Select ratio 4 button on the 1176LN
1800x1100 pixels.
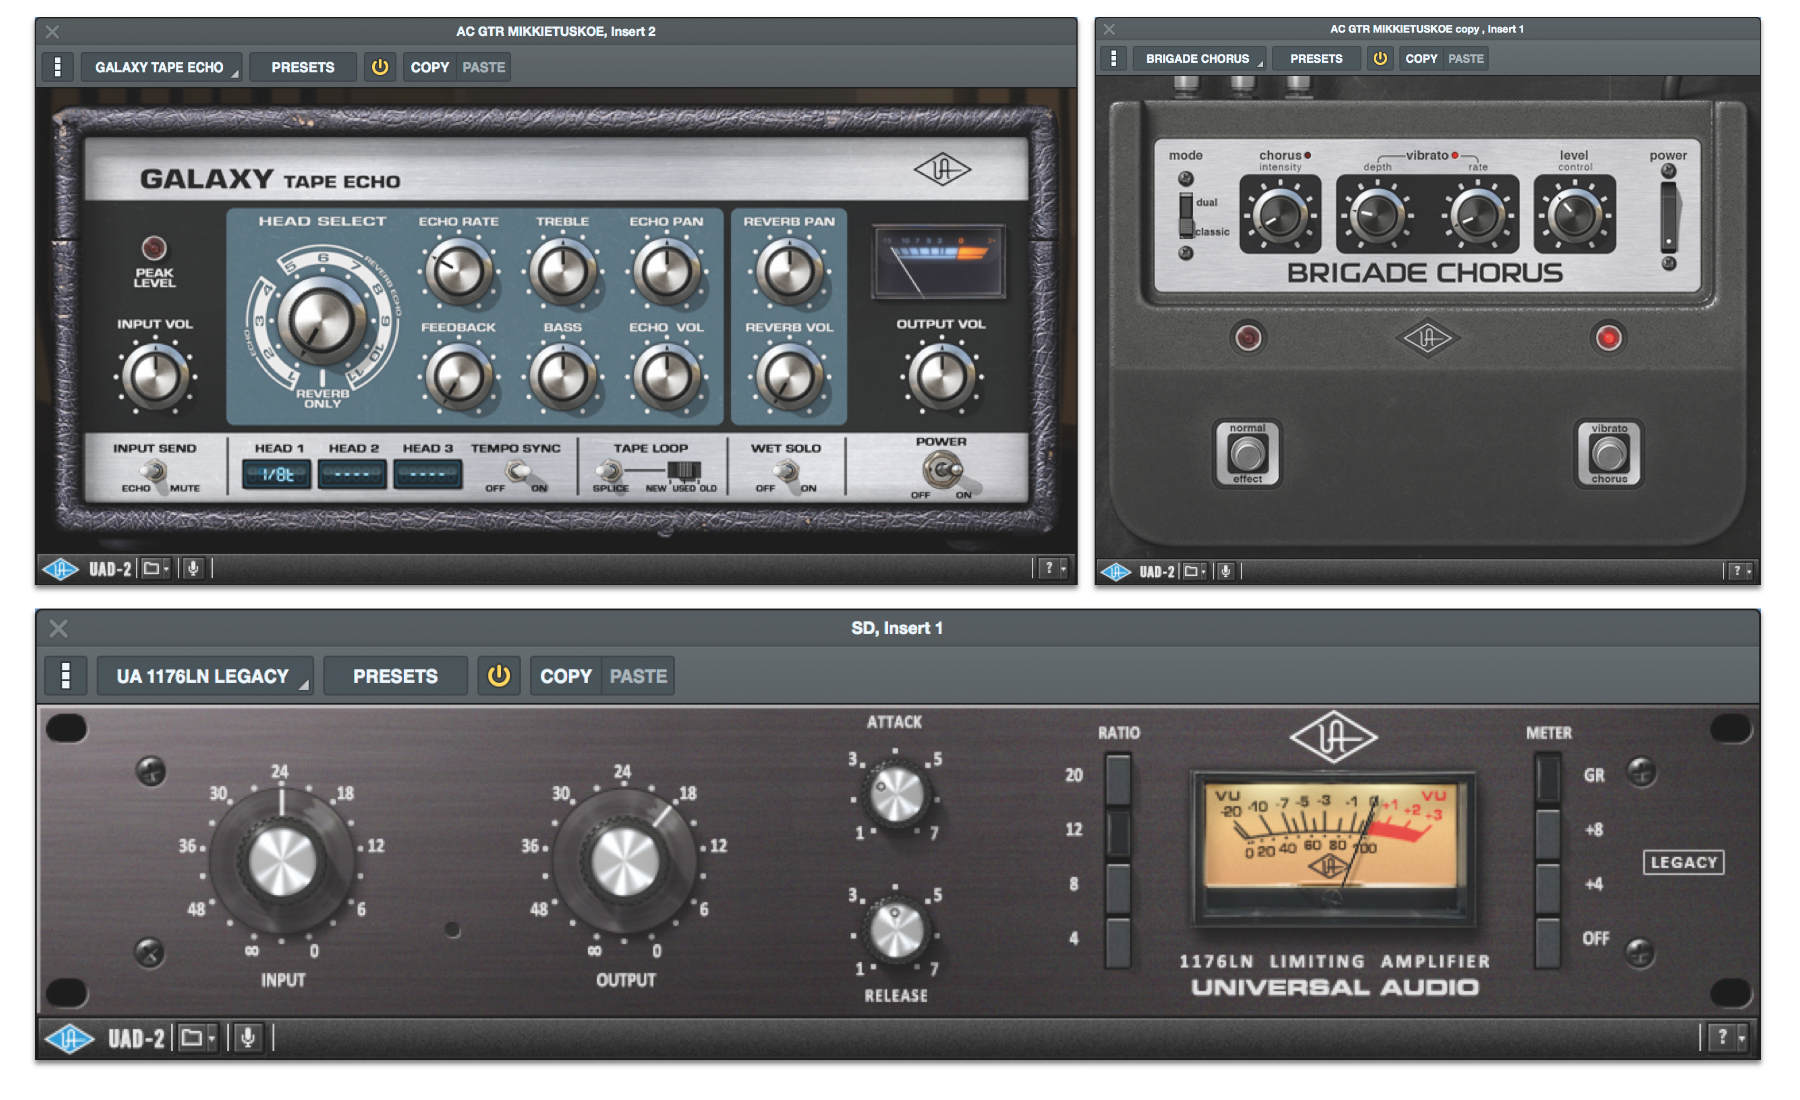(x=1118, y=941)
